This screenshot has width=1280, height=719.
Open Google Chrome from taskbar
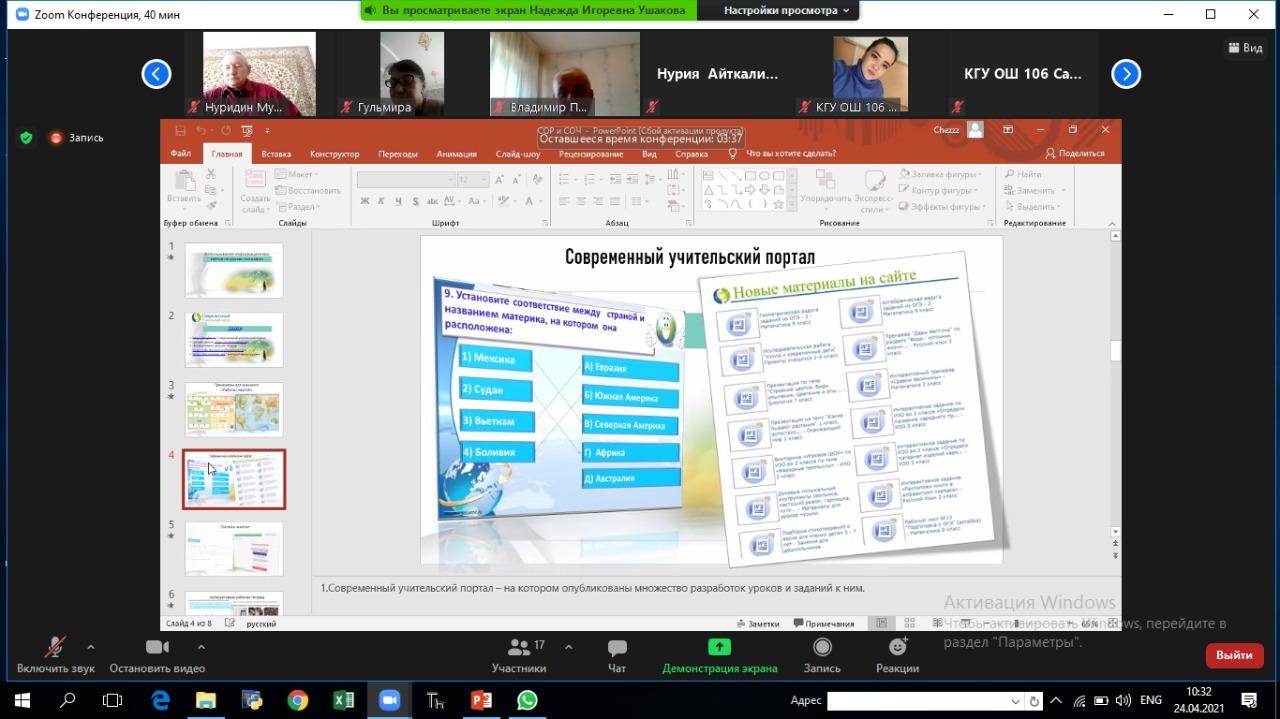[297, 700]
